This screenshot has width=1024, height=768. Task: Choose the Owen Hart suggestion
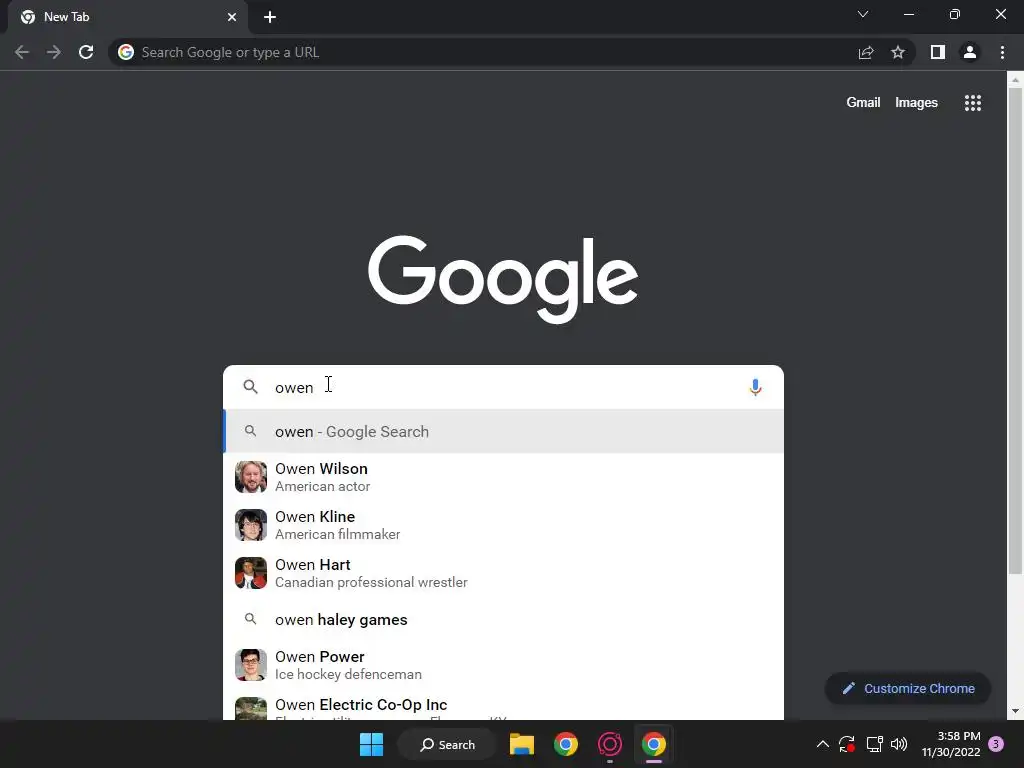click(x=504, y=573)
